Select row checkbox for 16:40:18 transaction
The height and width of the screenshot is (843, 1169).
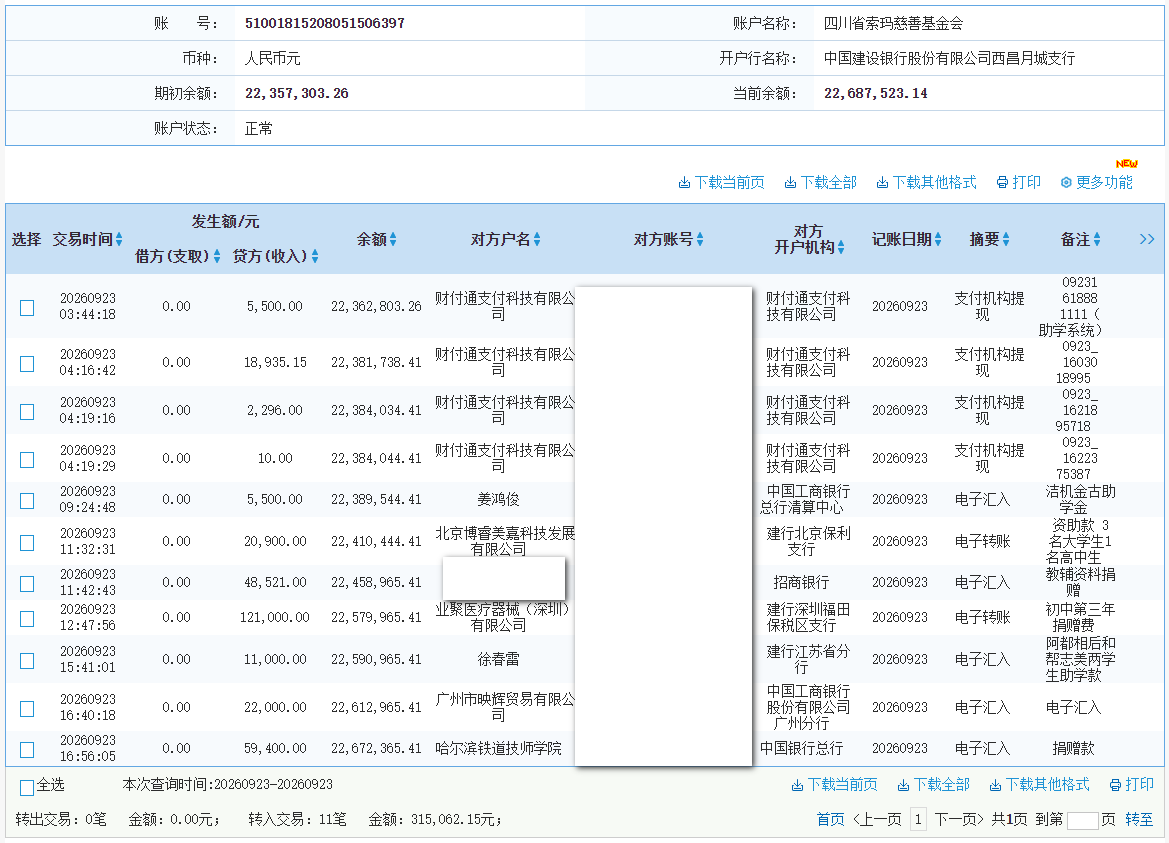tap(27, 709)
